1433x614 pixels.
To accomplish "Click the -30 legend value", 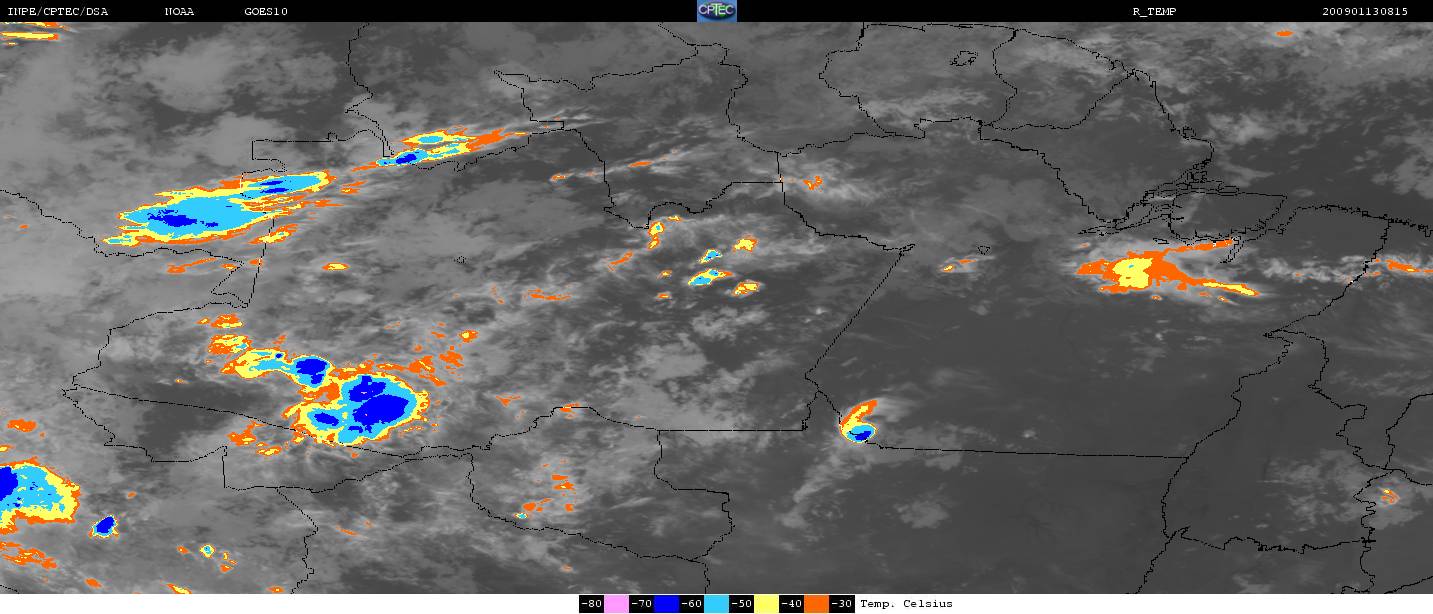I will tap(841, 604).
